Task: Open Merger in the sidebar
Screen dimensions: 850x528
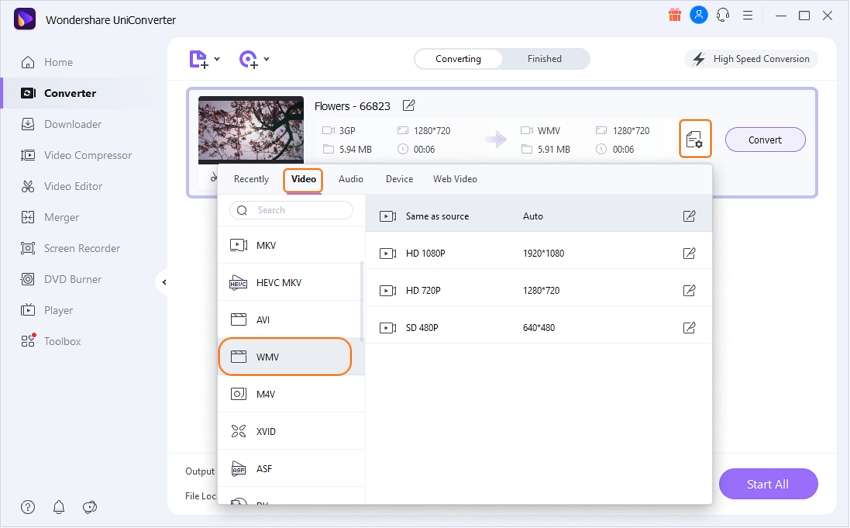Action: pyautogui.click(x=50, y=217)
